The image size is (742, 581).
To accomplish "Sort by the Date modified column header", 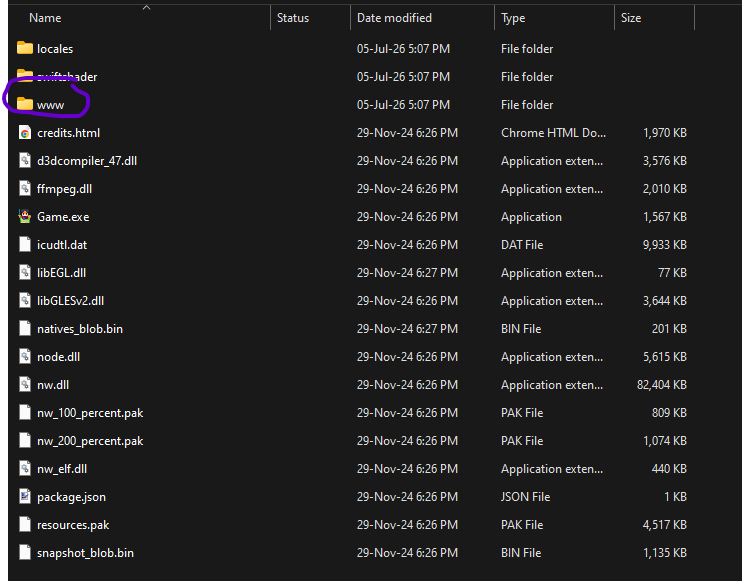I will [394, 18].
